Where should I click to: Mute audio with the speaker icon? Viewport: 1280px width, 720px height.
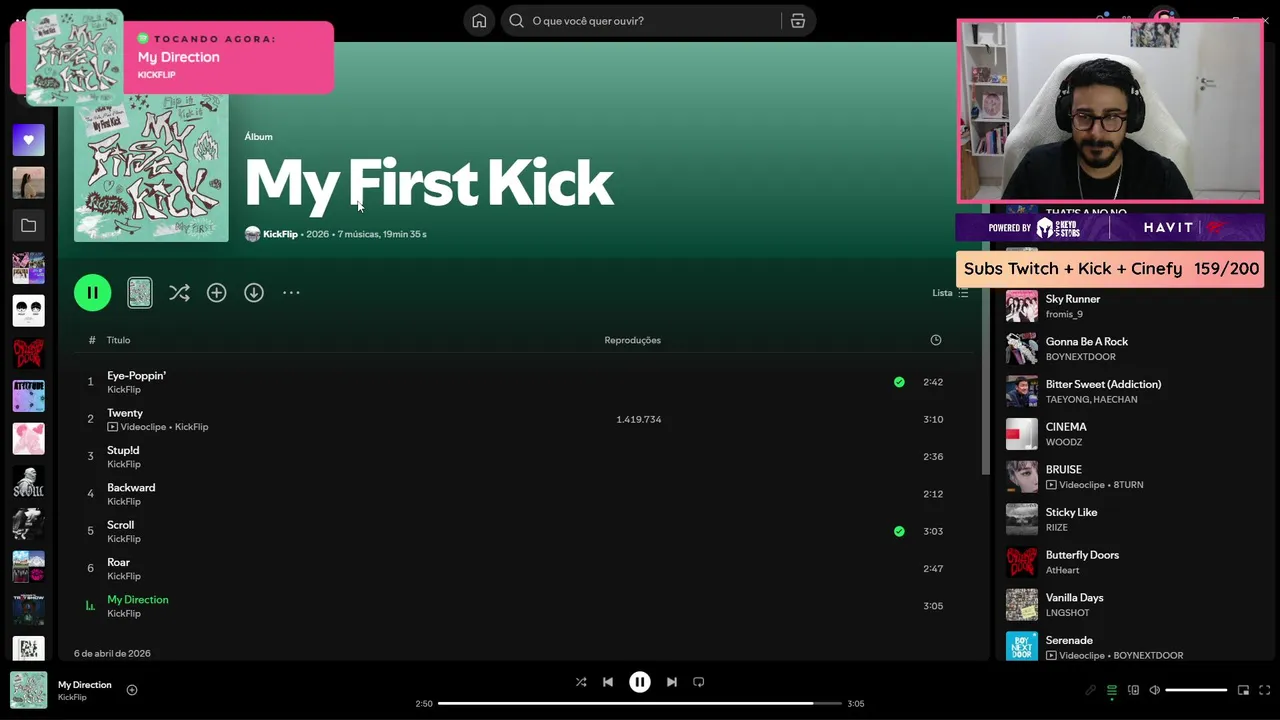click(x=1154, y=690)
